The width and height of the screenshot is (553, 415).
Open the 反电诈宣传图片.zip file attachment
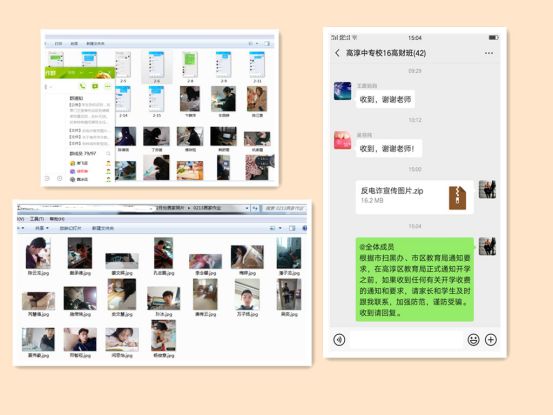[414, 197]
